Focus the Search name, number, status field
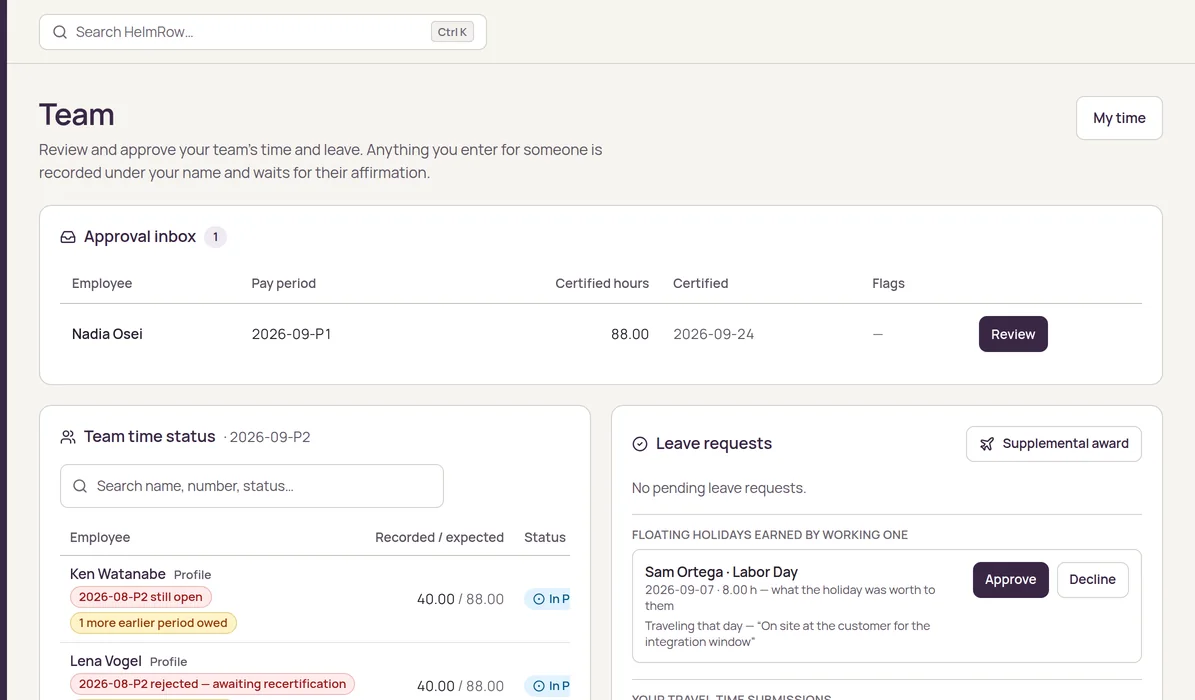The width and height of the screenshot is (1195, 700). pyautogui.click(x=251, y=486)
